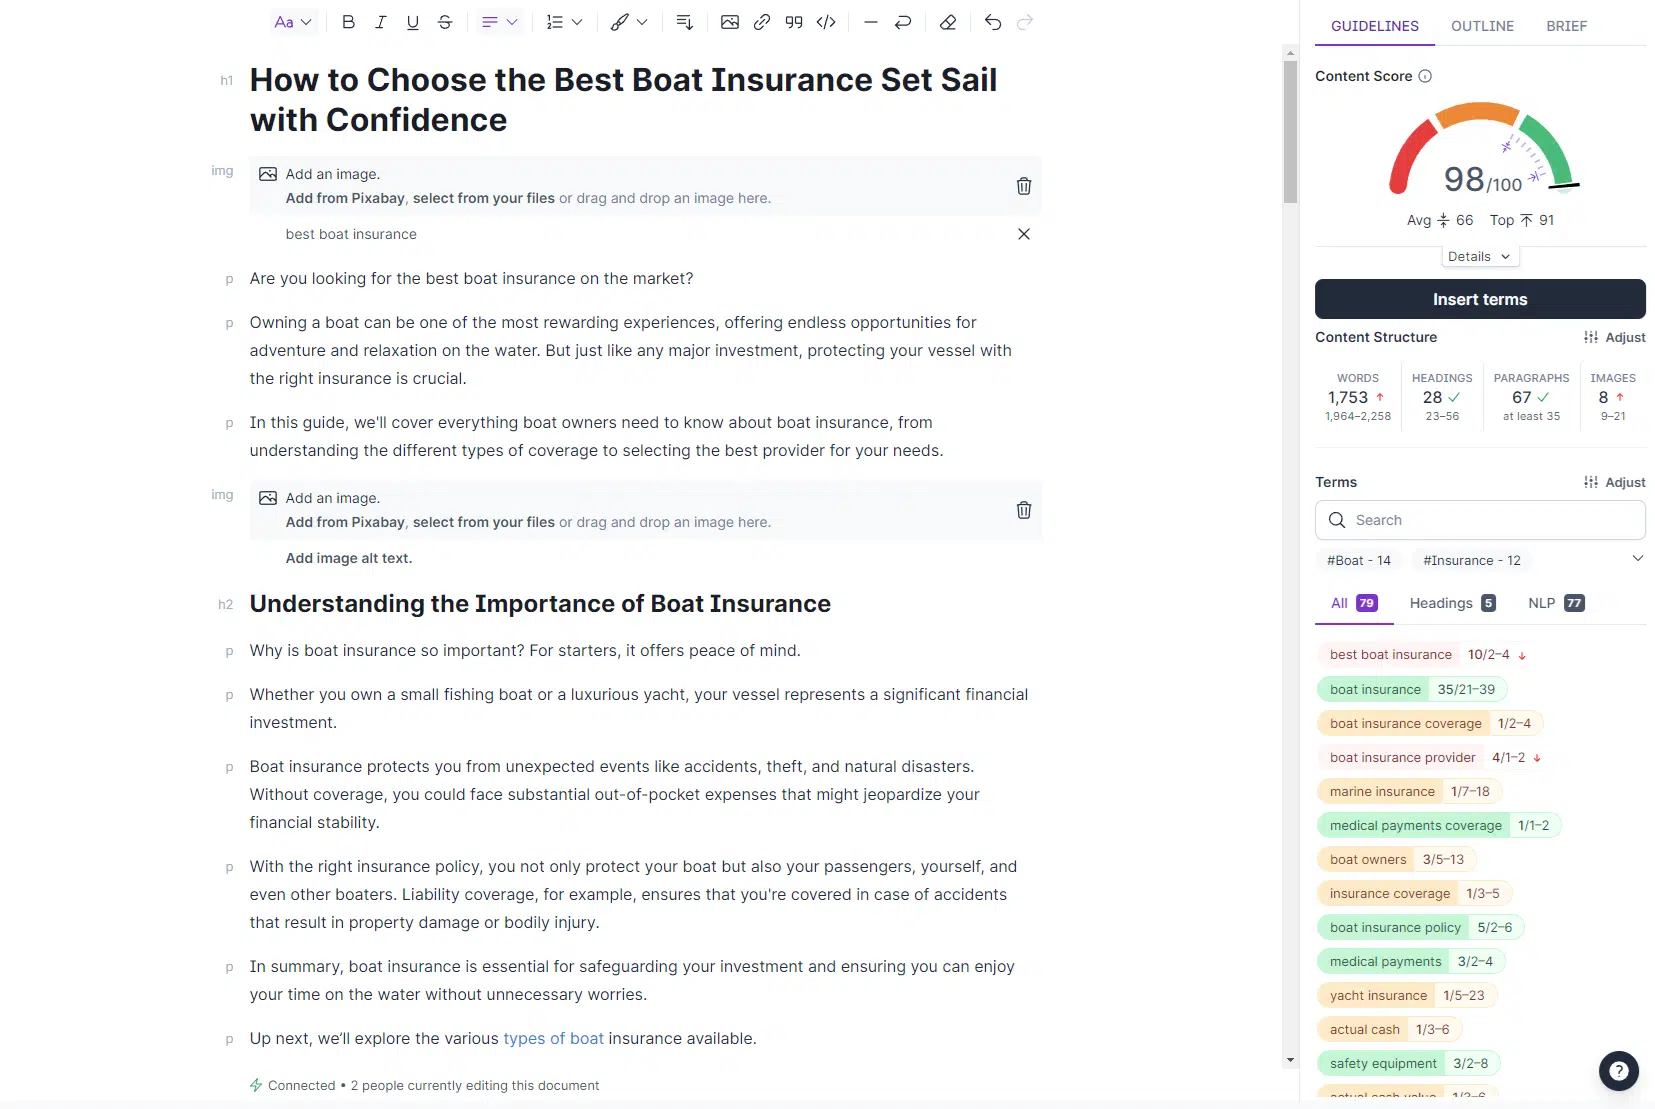The width and height of the screenshot is (1655, 1109).
Task: Switch to the Outline tab
Action: [1482, 26]
